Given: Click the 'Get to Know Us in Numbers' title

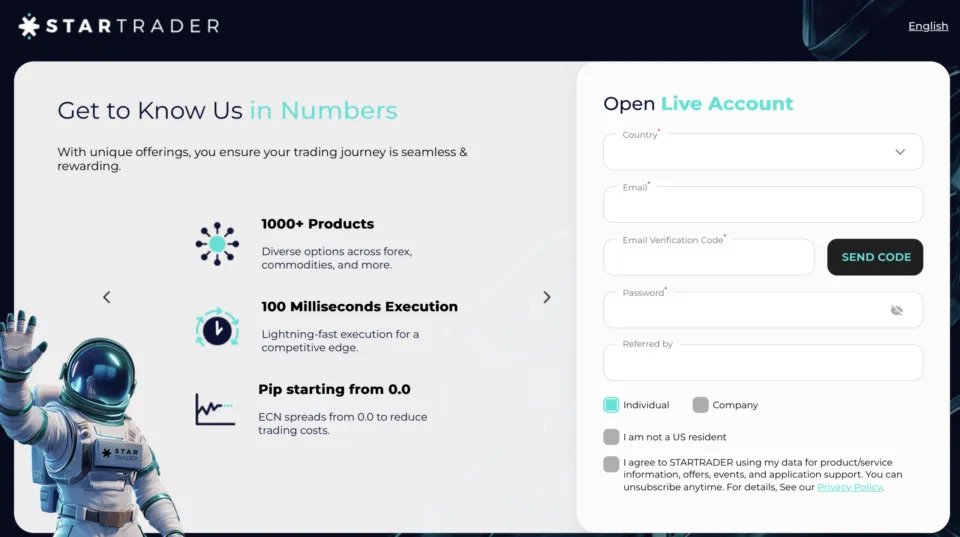Looking at the screenshot, I should click(227, 110).
